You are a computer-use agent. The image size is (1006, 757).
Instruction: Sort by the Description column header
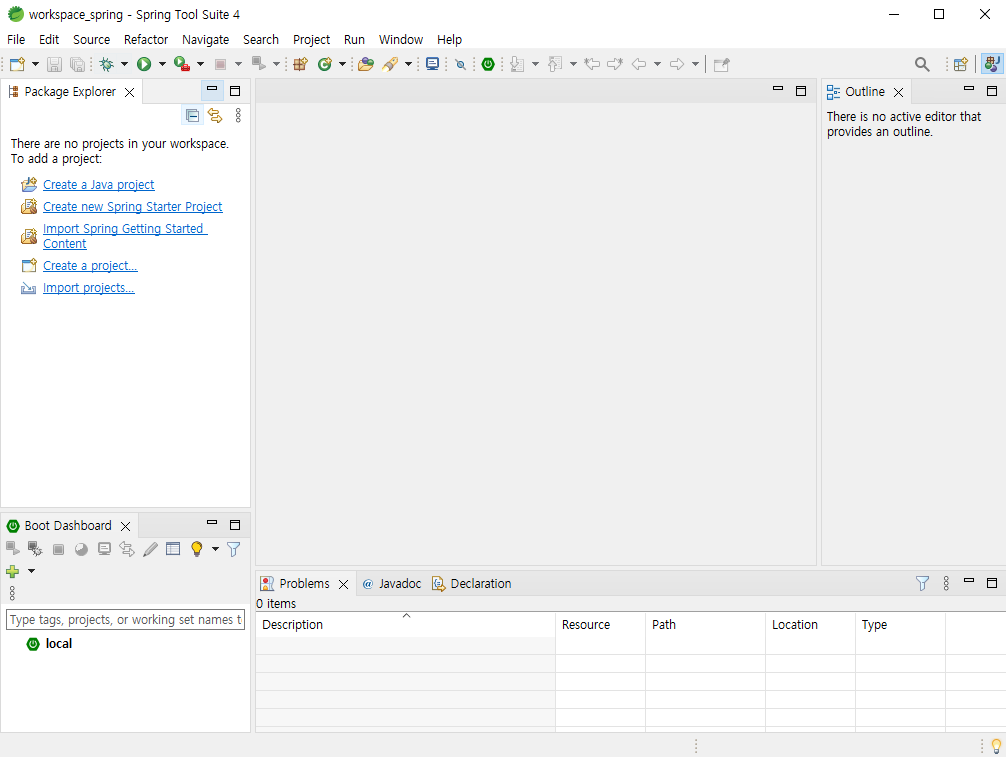click(405, 624)
